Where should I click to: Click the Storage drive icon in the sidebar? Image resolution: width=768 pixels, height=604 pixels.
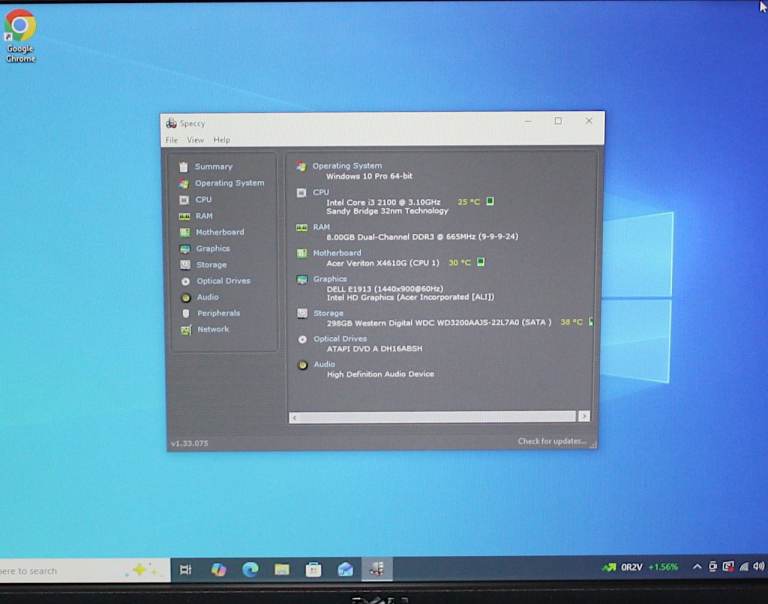(x=185, y=265)
